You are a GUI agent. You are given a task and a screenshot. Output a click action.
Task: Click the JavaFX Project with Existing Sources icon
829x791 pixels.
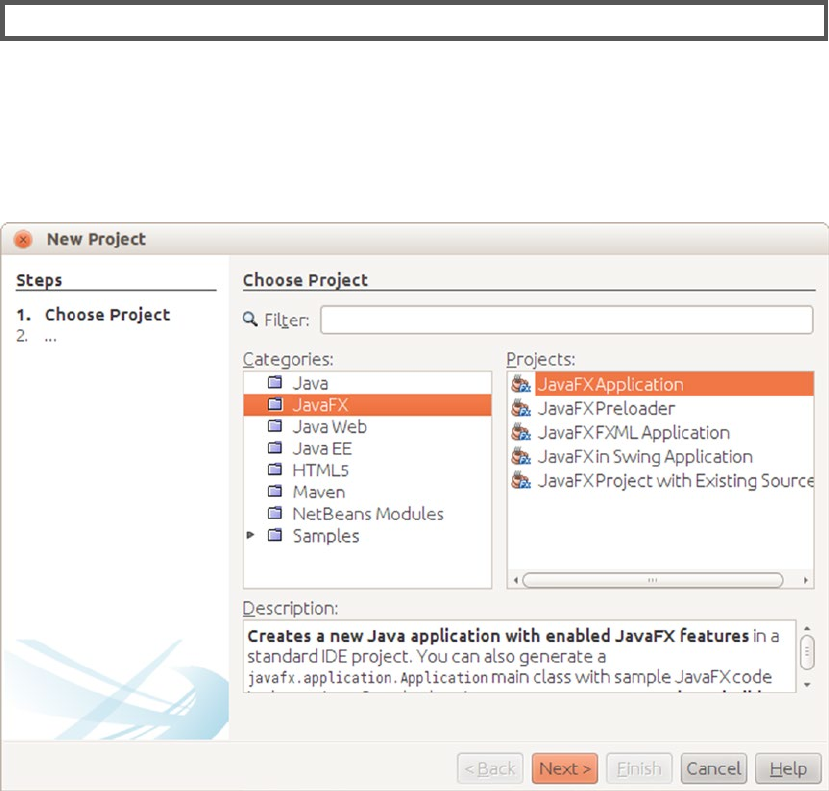point(521,481)
